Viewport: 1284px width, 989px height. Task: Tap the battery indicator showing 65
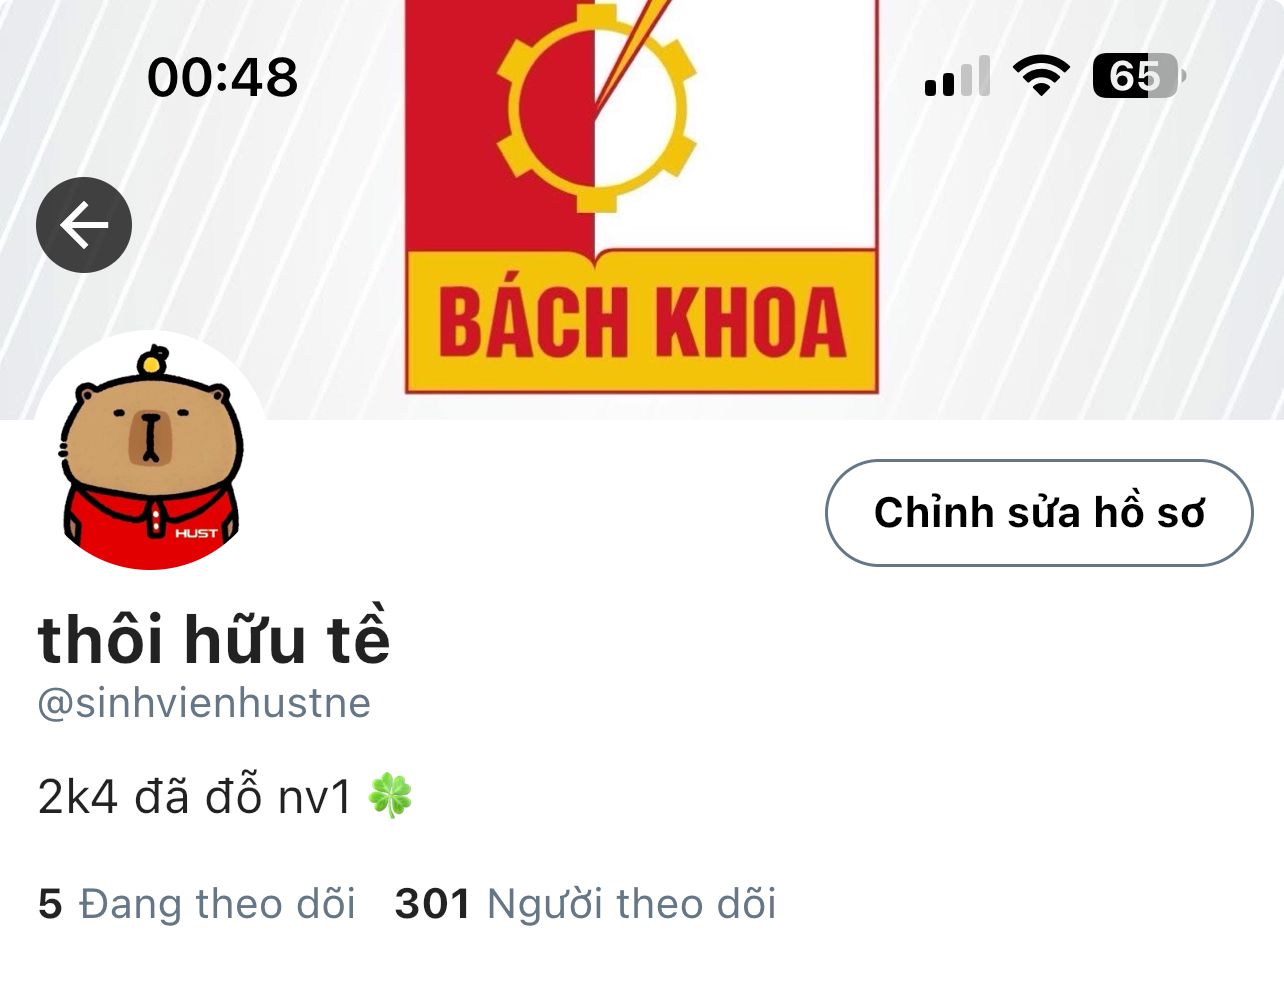point(1139,76)
